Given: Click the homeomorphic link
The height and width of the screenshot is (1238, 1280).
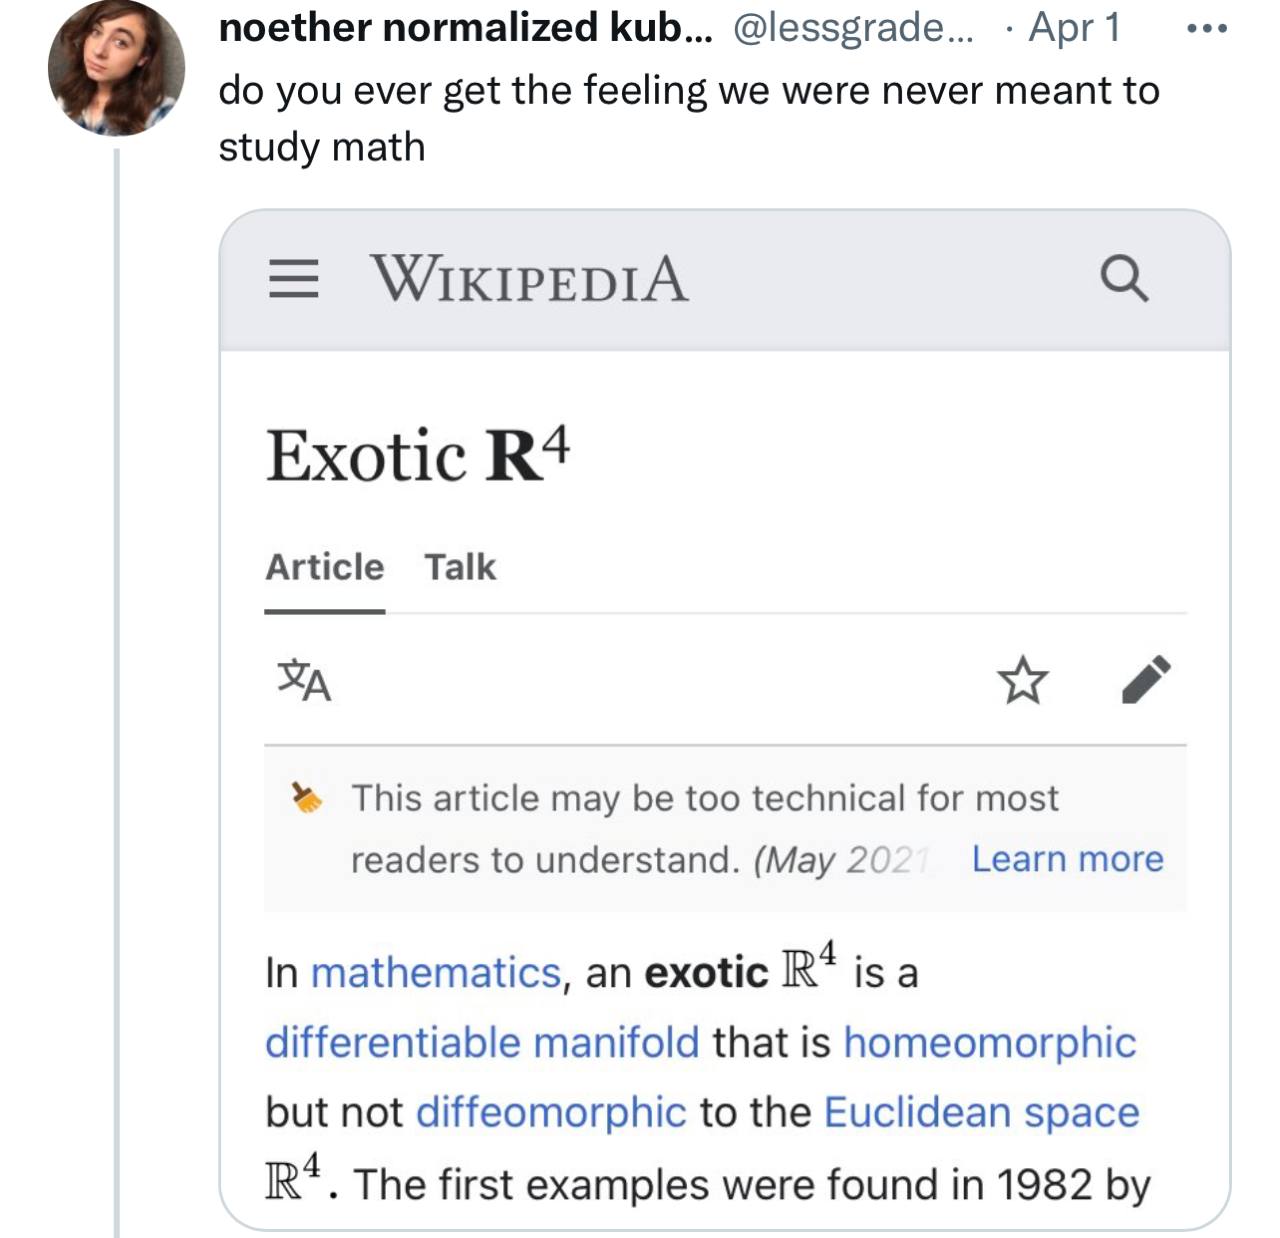Looking at the screenshot, I should (x=990, y=1043).
